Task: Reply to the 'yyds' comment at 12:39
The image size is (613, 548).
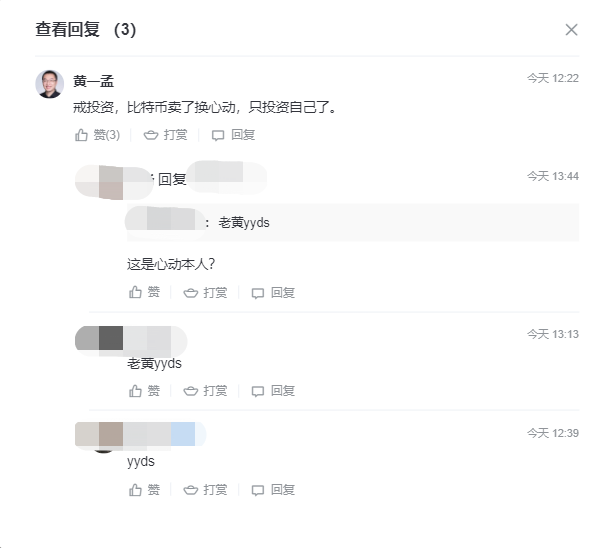Action: point(273,490)
